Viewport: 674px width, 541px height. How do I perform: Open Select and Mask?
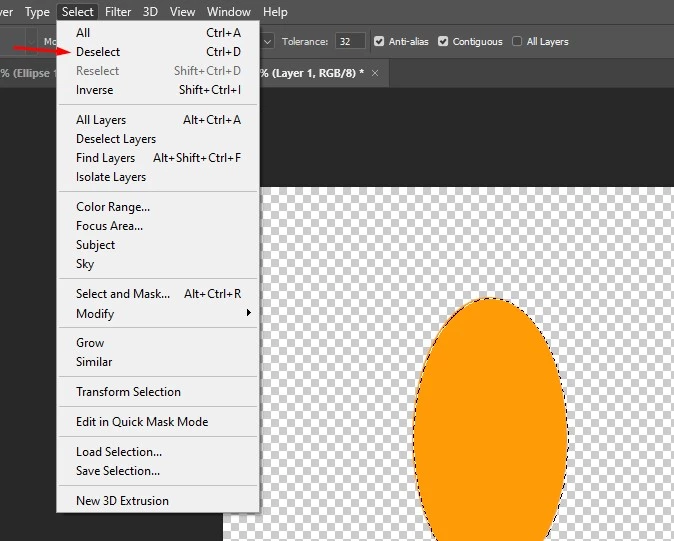158,293
